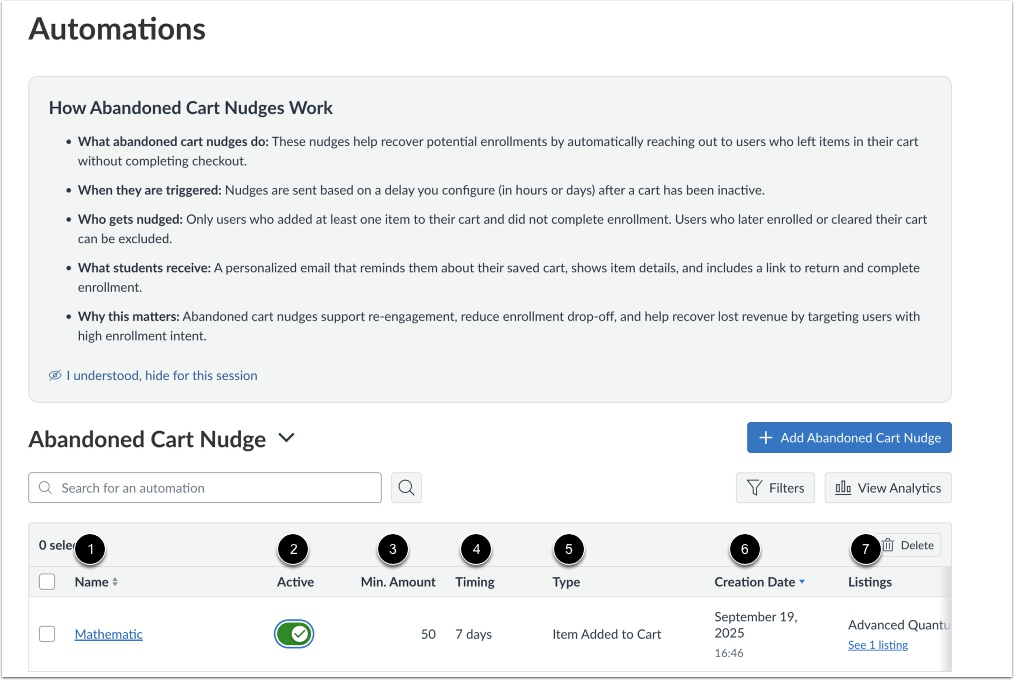Open the Mathematic automation link
Image resolution: width=1014 pixels, height=680 pixels.
(108, 633)
